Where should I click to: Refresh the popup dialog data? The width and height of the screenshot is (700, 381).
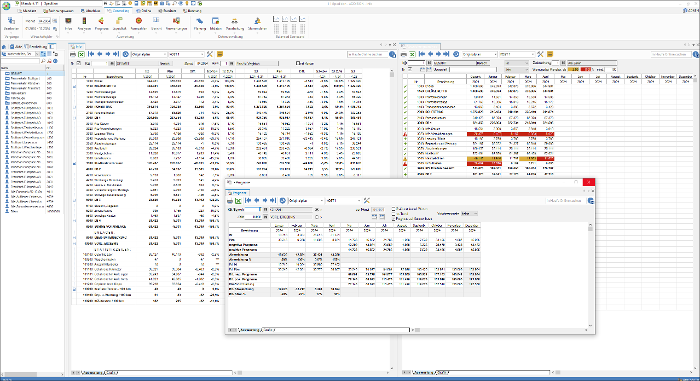click(x=283, y=201)
